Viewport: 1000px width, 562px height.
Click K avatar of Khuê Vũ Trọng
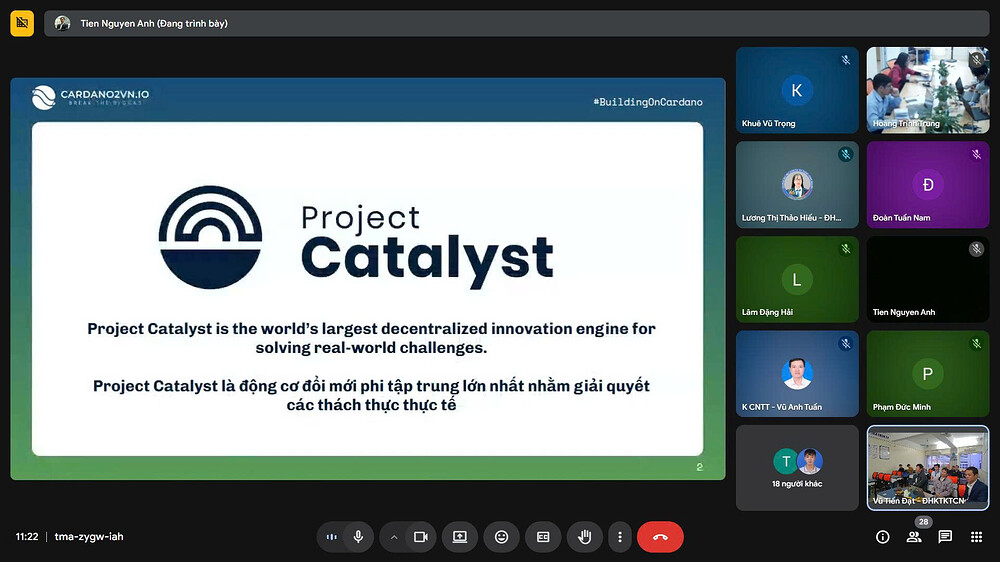point(797,90)
